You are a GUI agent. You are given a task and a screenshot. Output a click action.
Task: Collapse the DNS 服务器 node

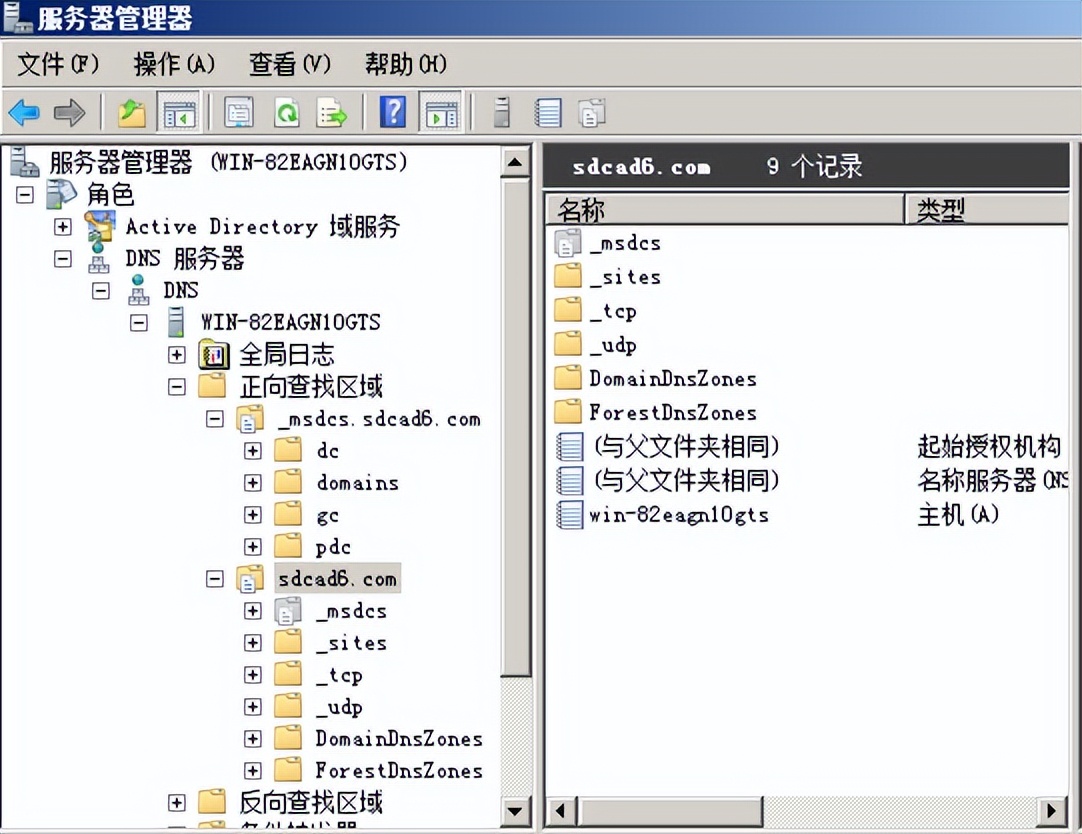(63, 259)
